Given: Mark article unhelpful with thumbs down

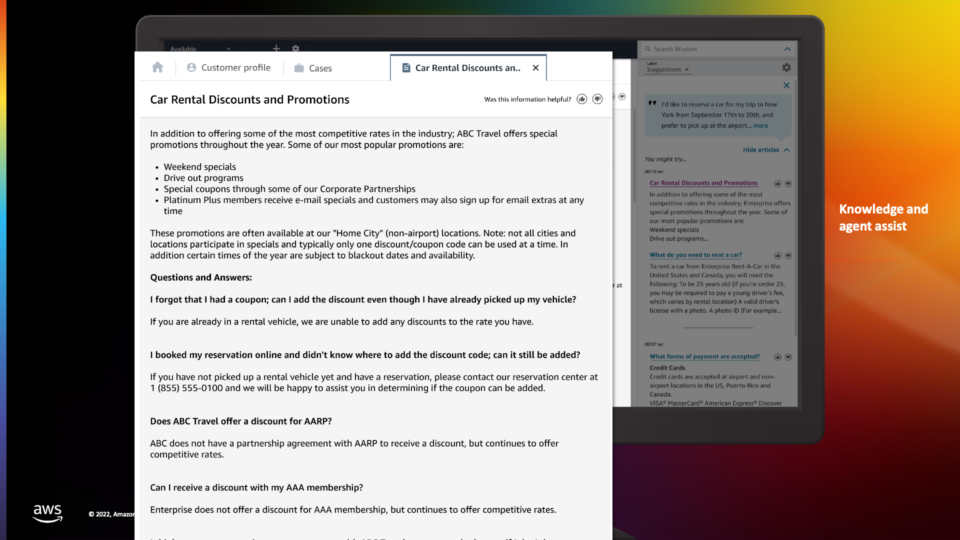Looking at the screenshot, I should coord(598,99).
